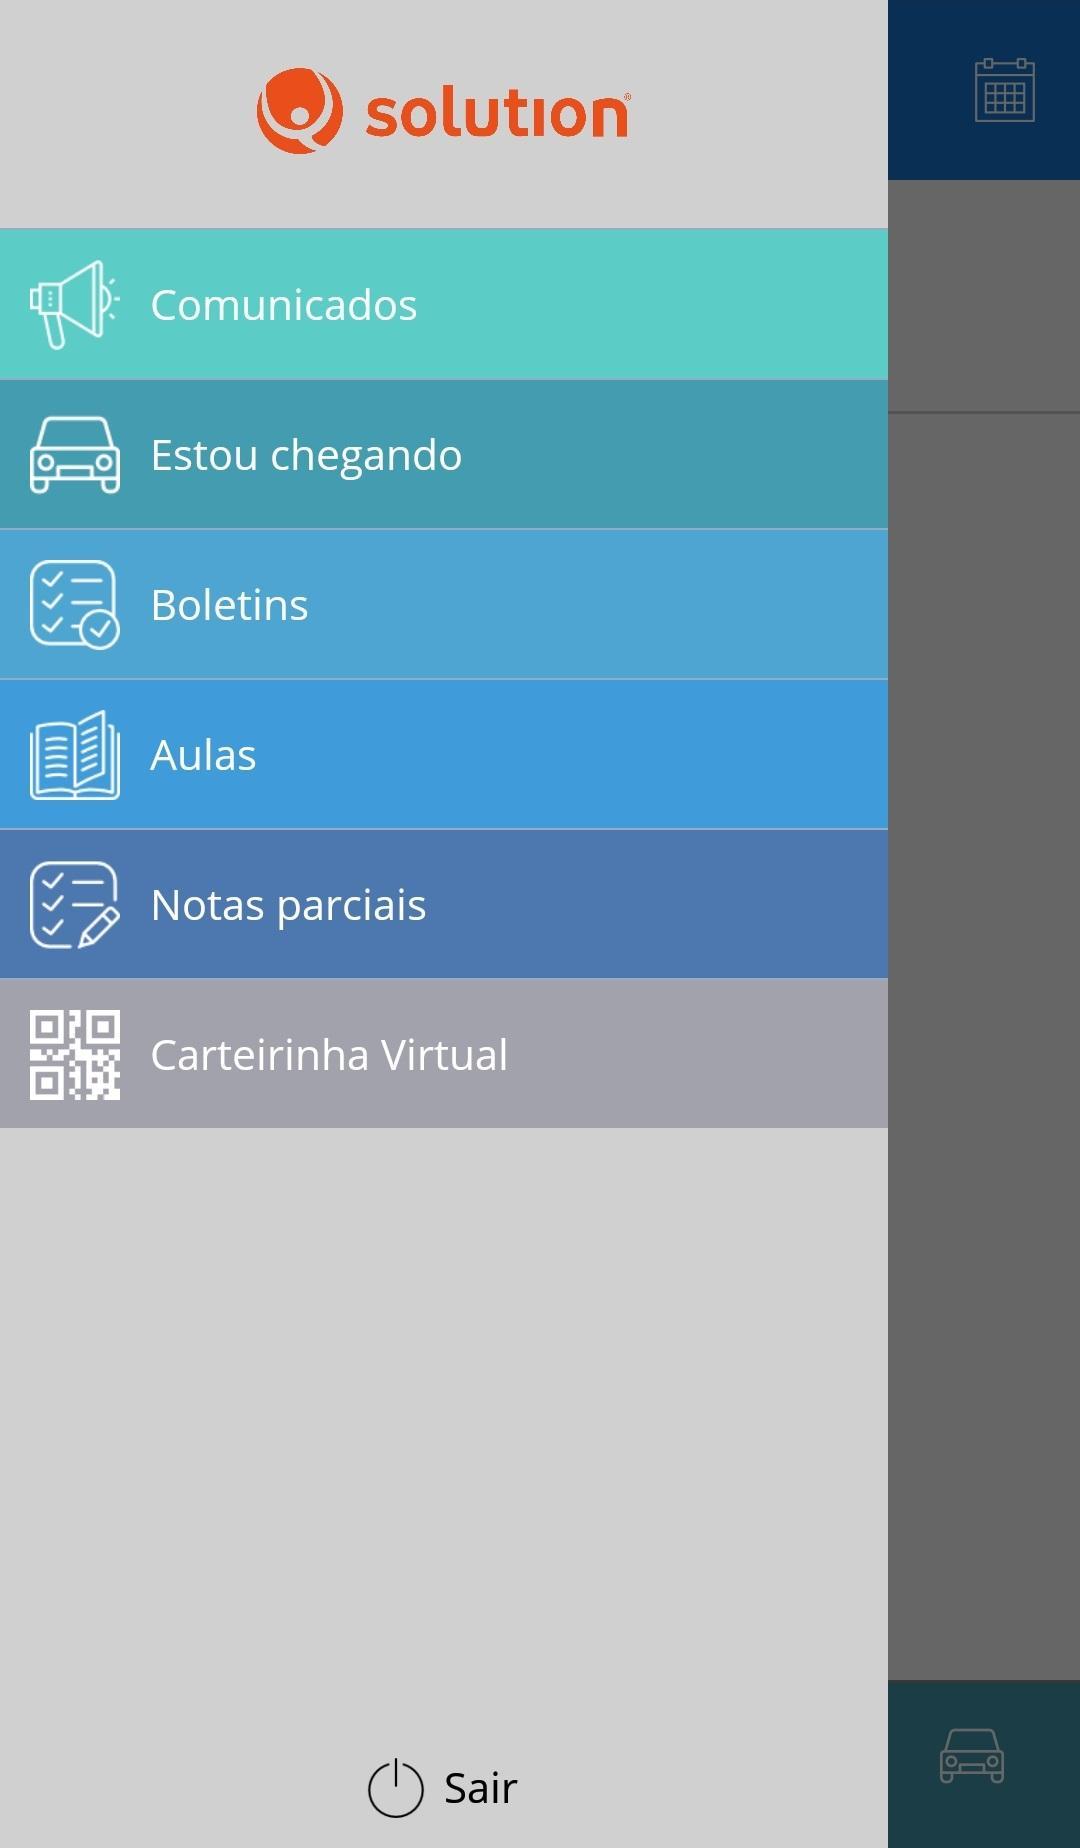Tap the orange Solution logo emblem
This screenshot has width=1080, height=1848.
pyautogui.click(x=299, y=110)
